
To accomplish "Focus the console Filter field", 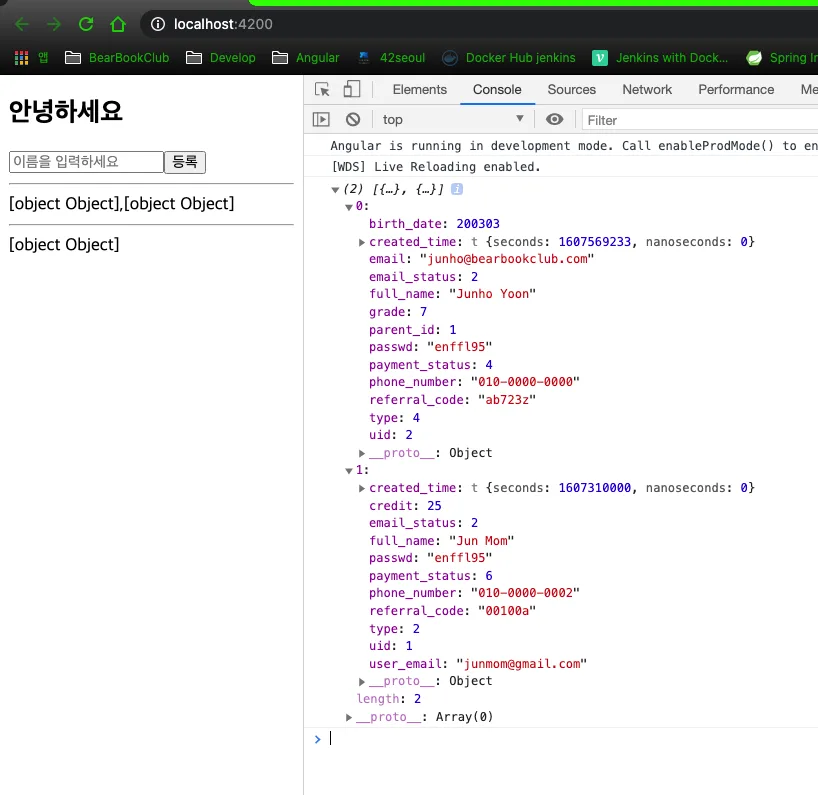I will coord(700,121).
